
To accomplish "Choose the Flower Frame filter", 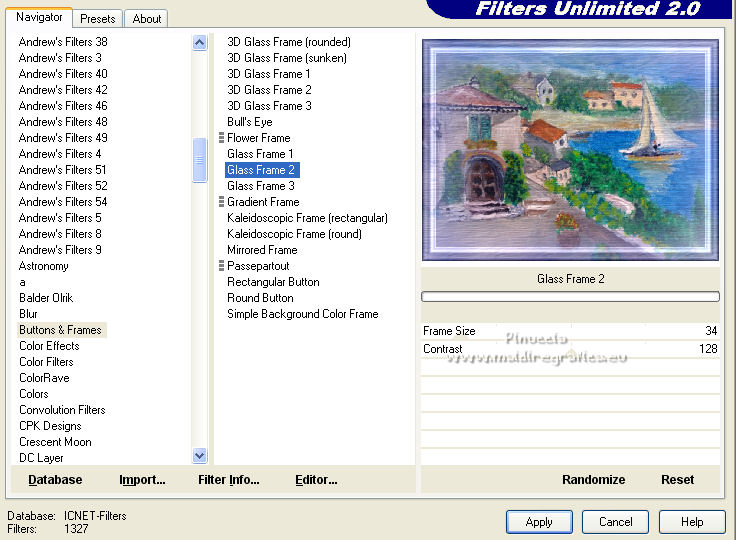I will click(x=259, y=138).
